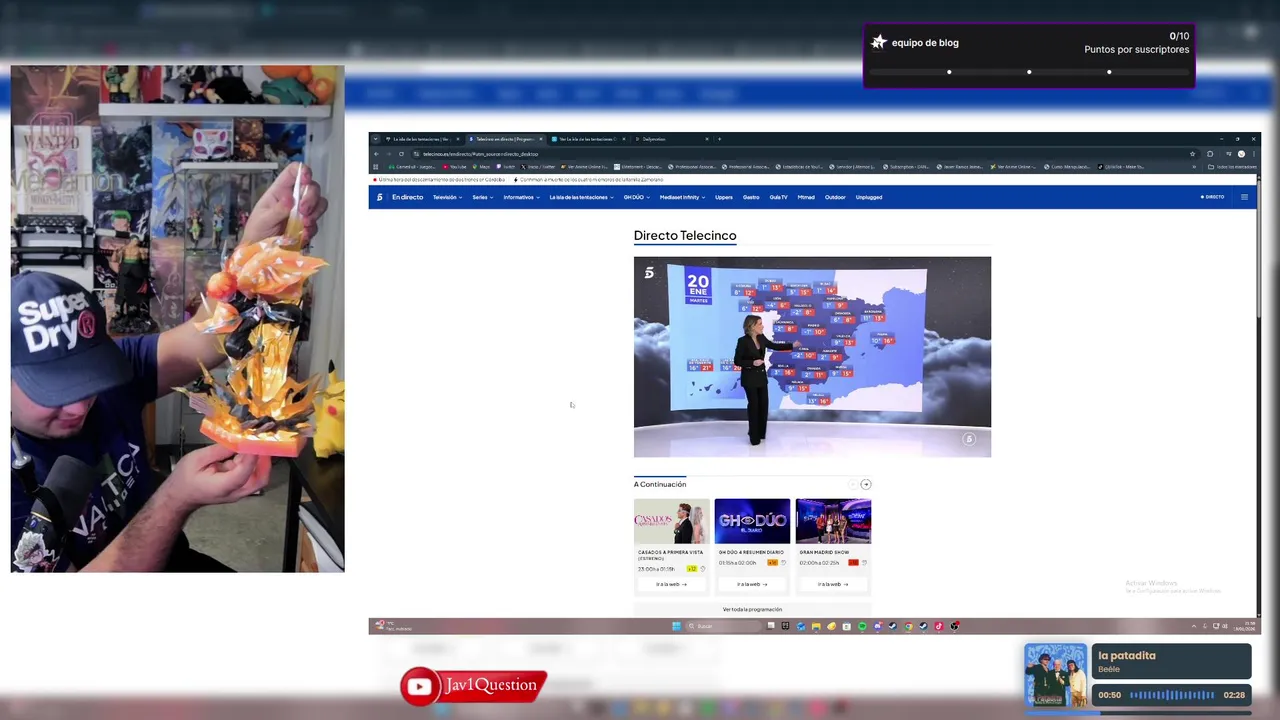Open the Guía TV menu item

pos(778,197)
